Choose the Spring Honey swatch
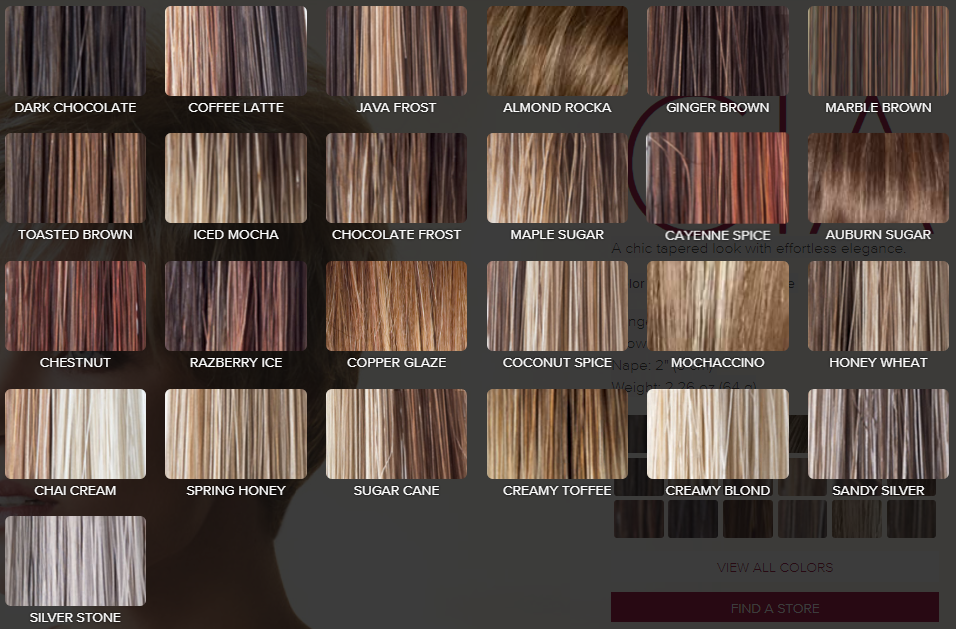 (x=236, y=434)
